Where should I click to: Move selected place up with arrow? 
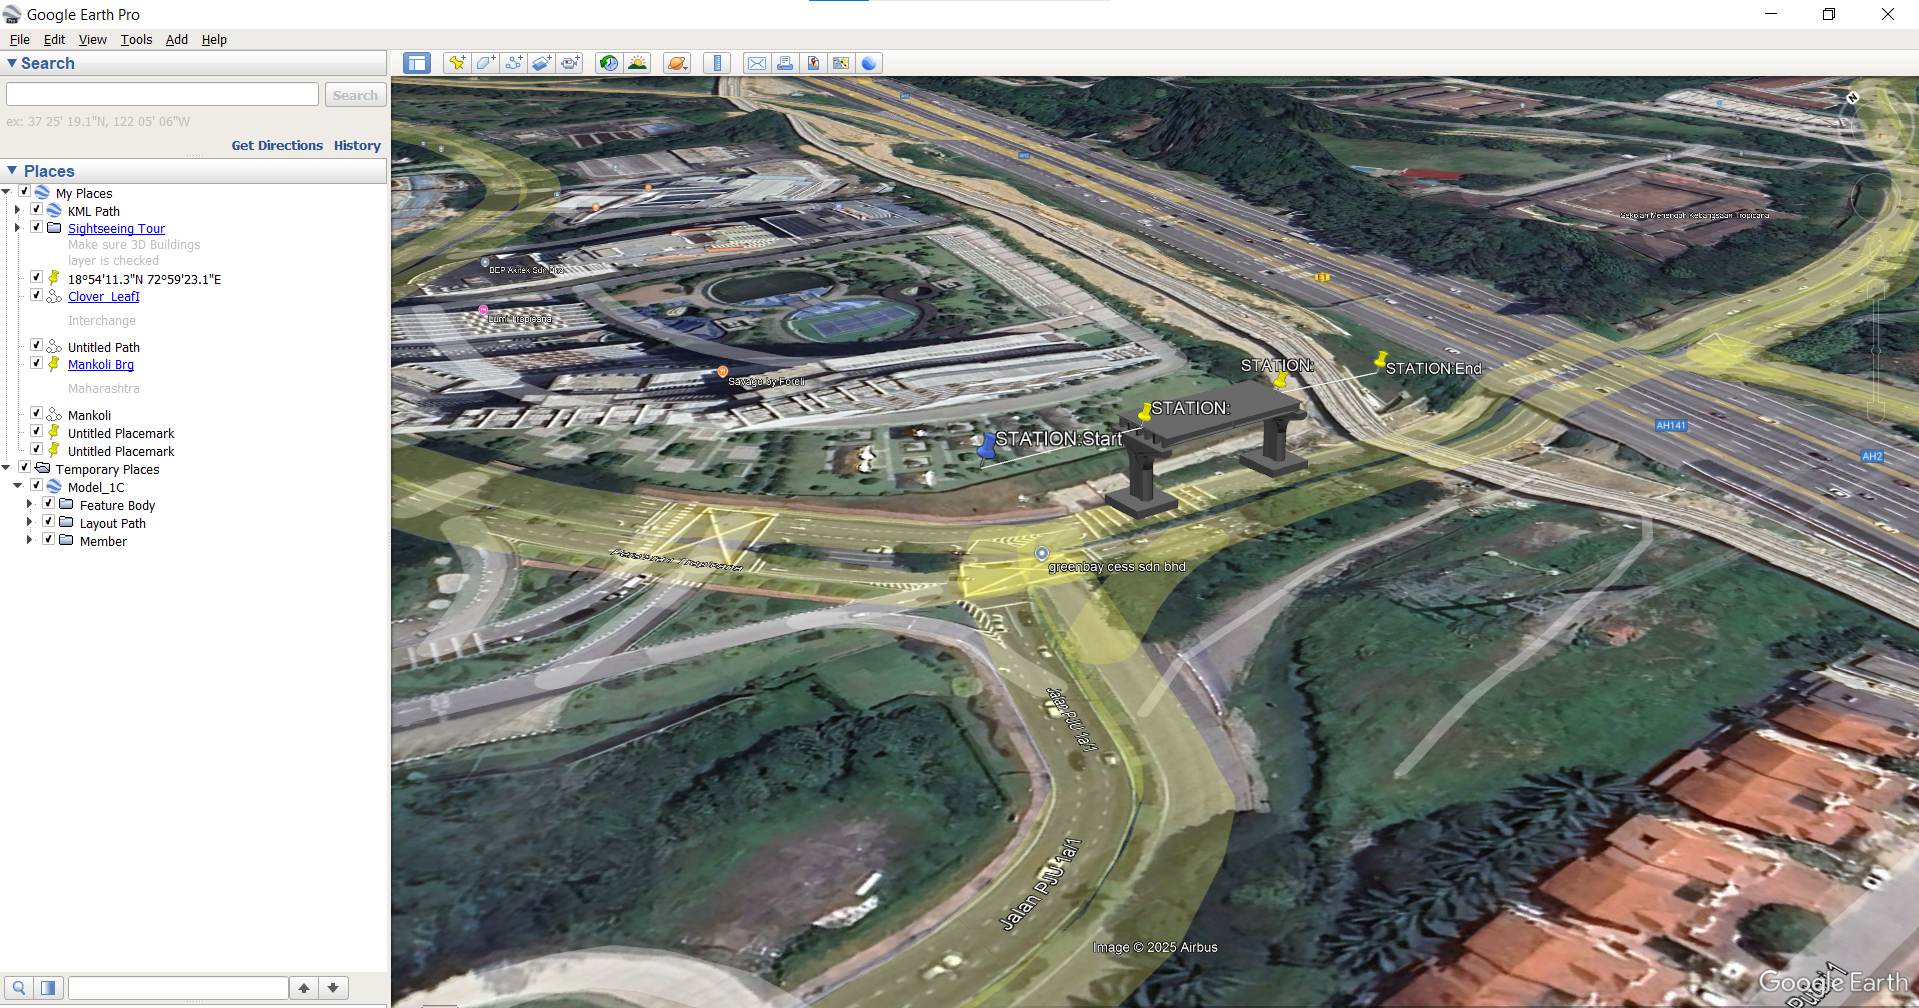304,988
